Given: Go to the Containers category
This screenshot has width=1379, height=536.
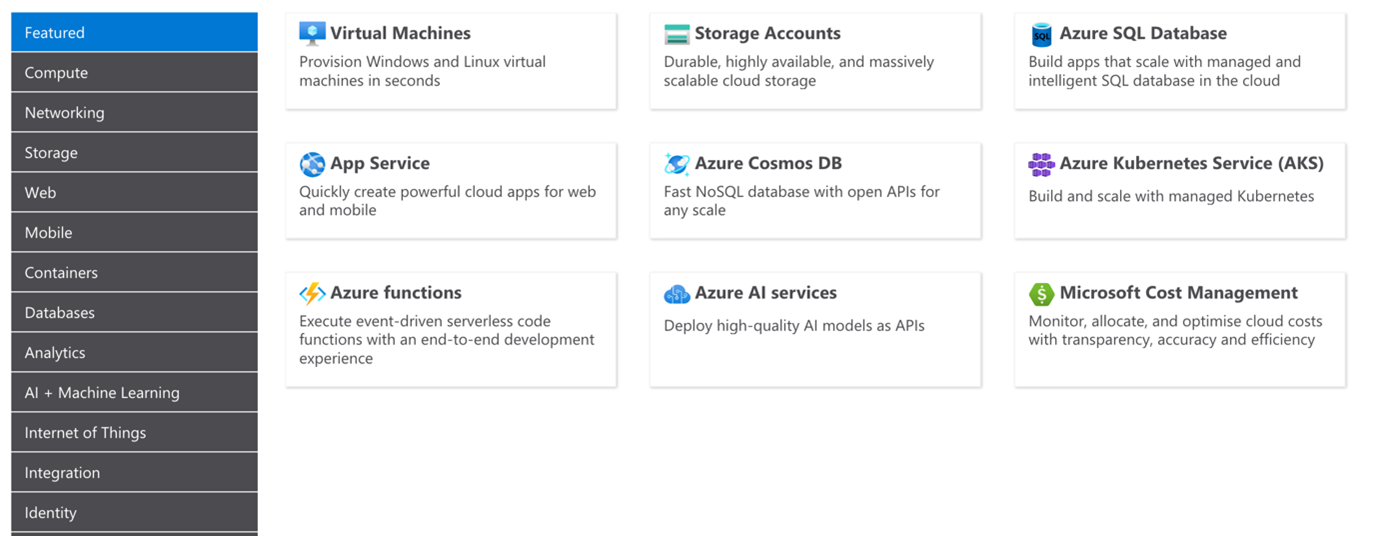Looking at the screenshot, I should pyautogui.click(x=134, y=272).
